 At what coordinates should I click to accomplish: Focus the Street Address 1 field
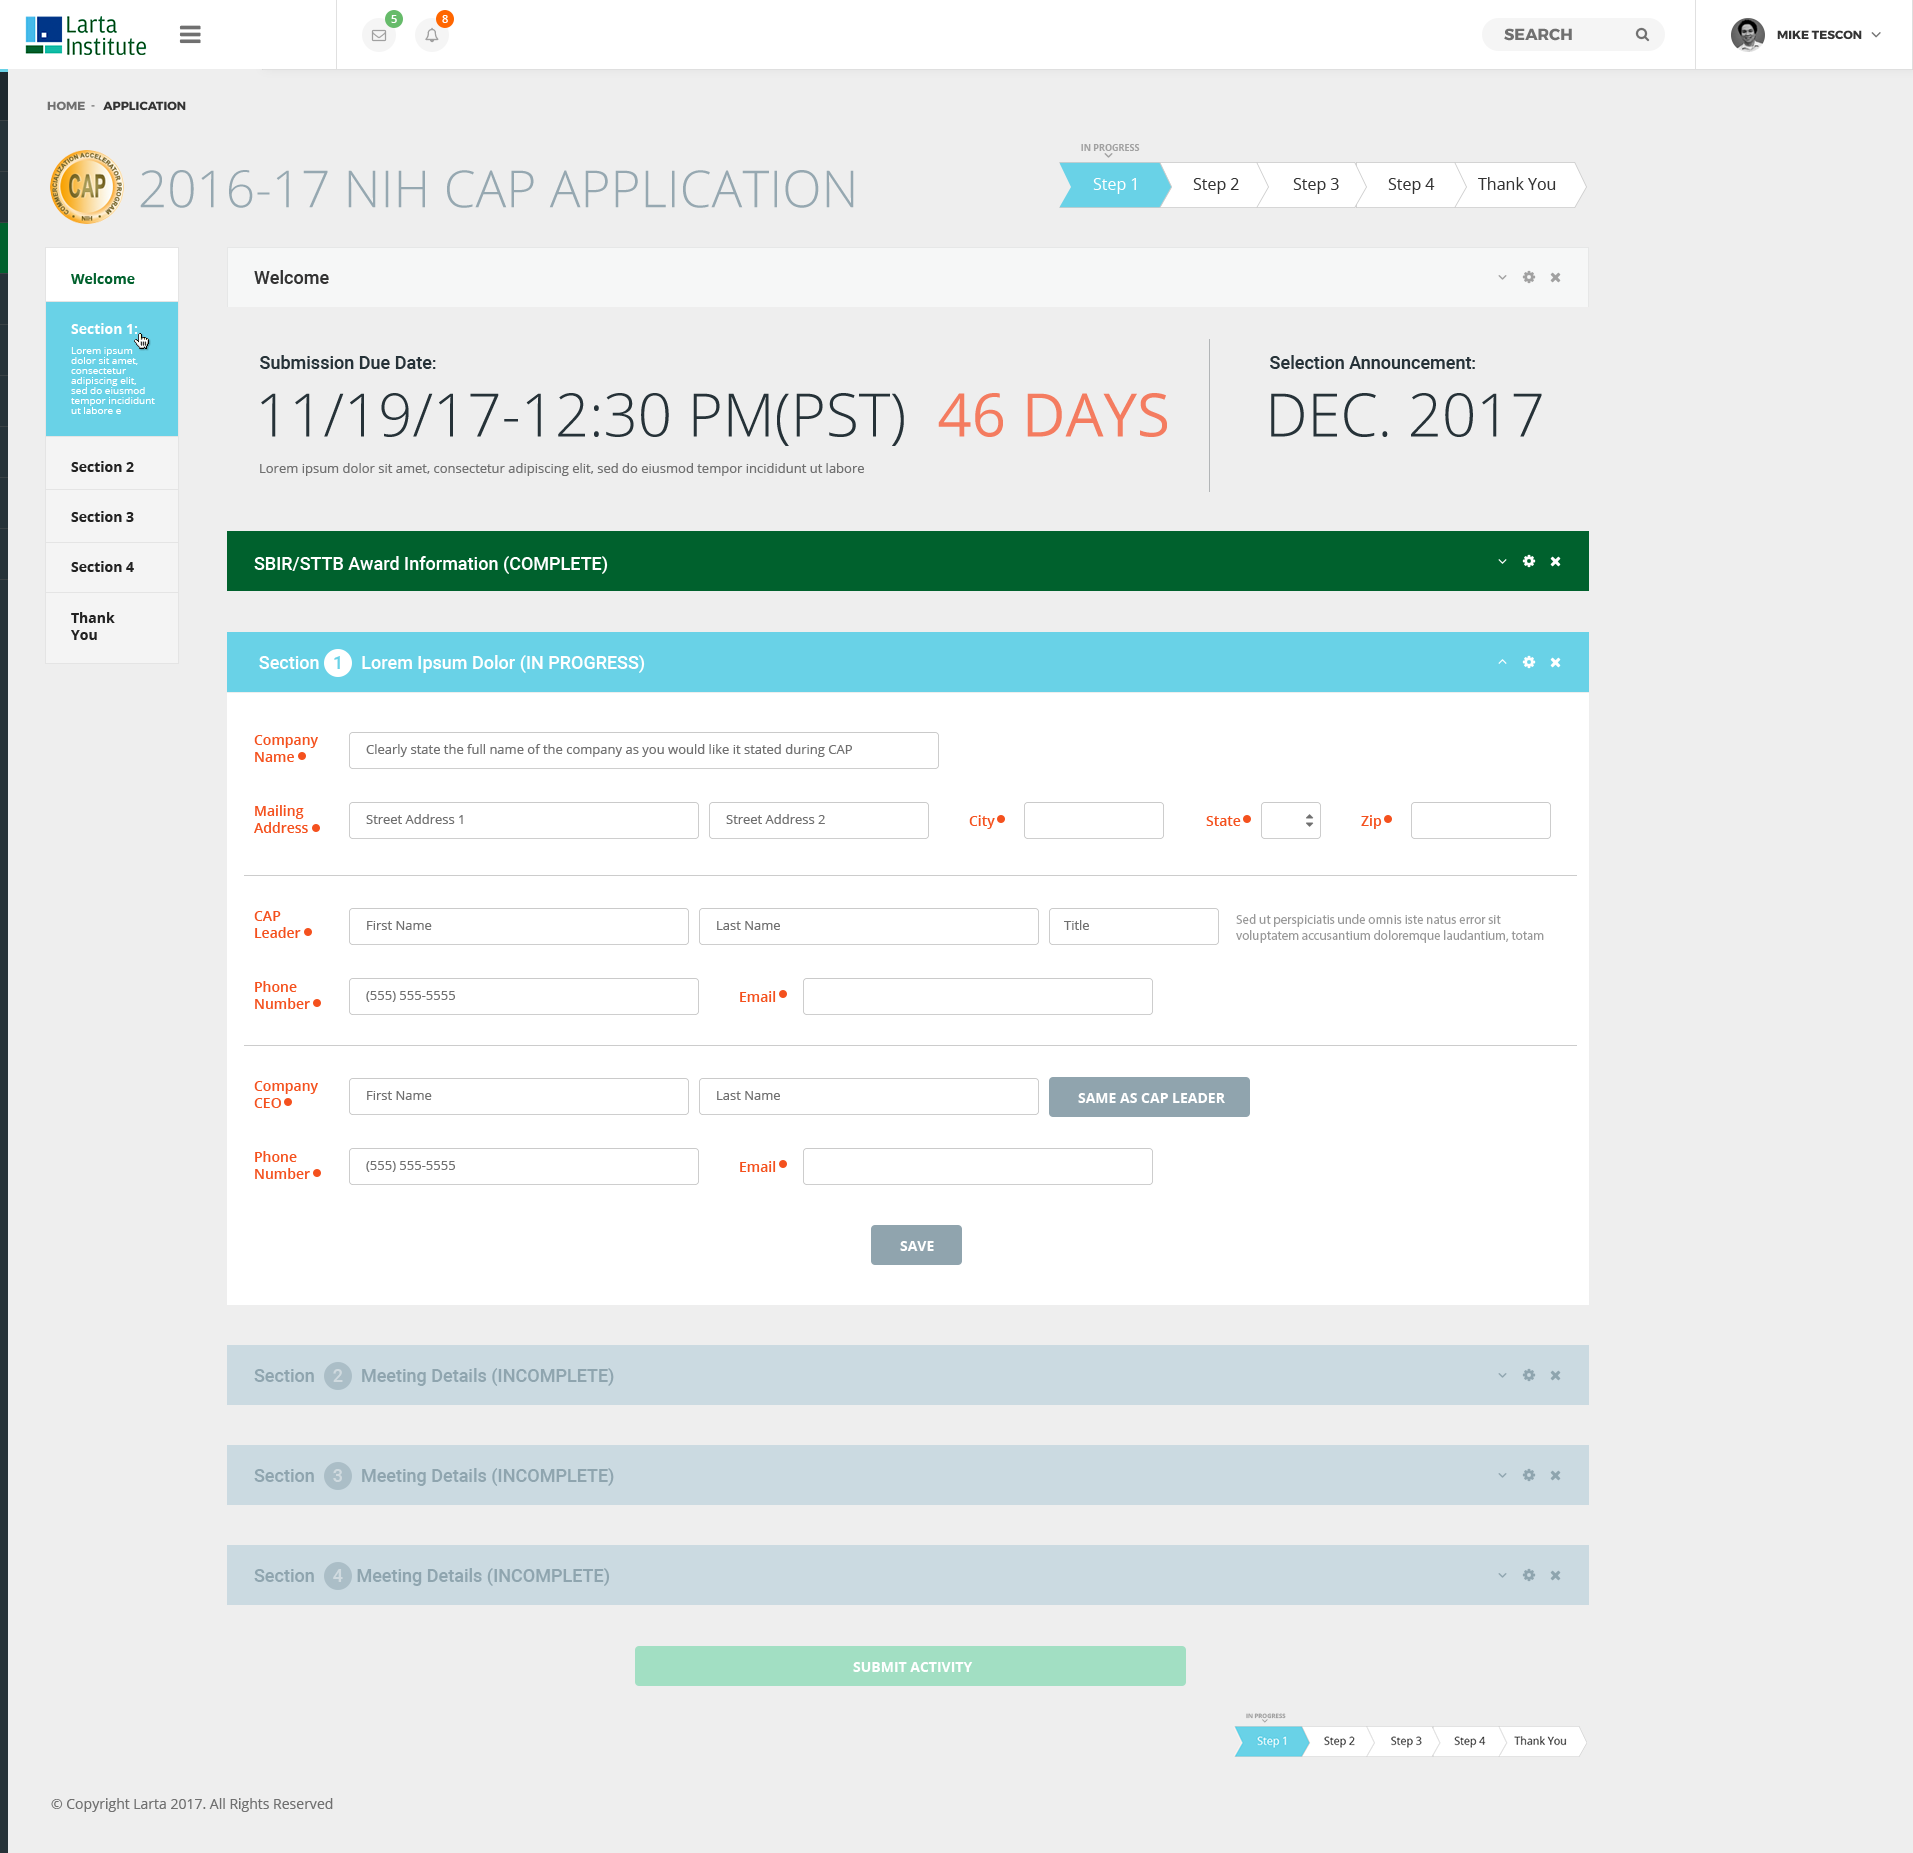(523, 820)
